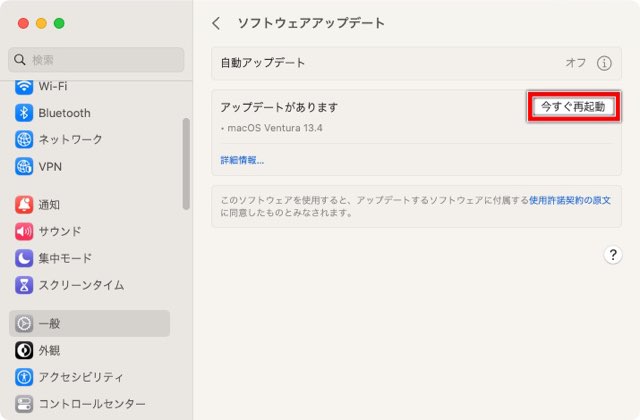The height and width of the screenshot is (420, 640).
Task: Select Wi-Fi label in sidebar
Action: click(53, 86)
